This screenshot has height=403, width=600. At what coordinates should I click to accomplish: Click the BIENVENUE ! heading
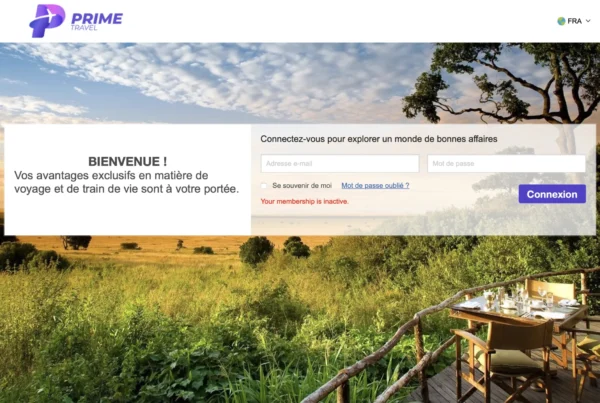127,162
